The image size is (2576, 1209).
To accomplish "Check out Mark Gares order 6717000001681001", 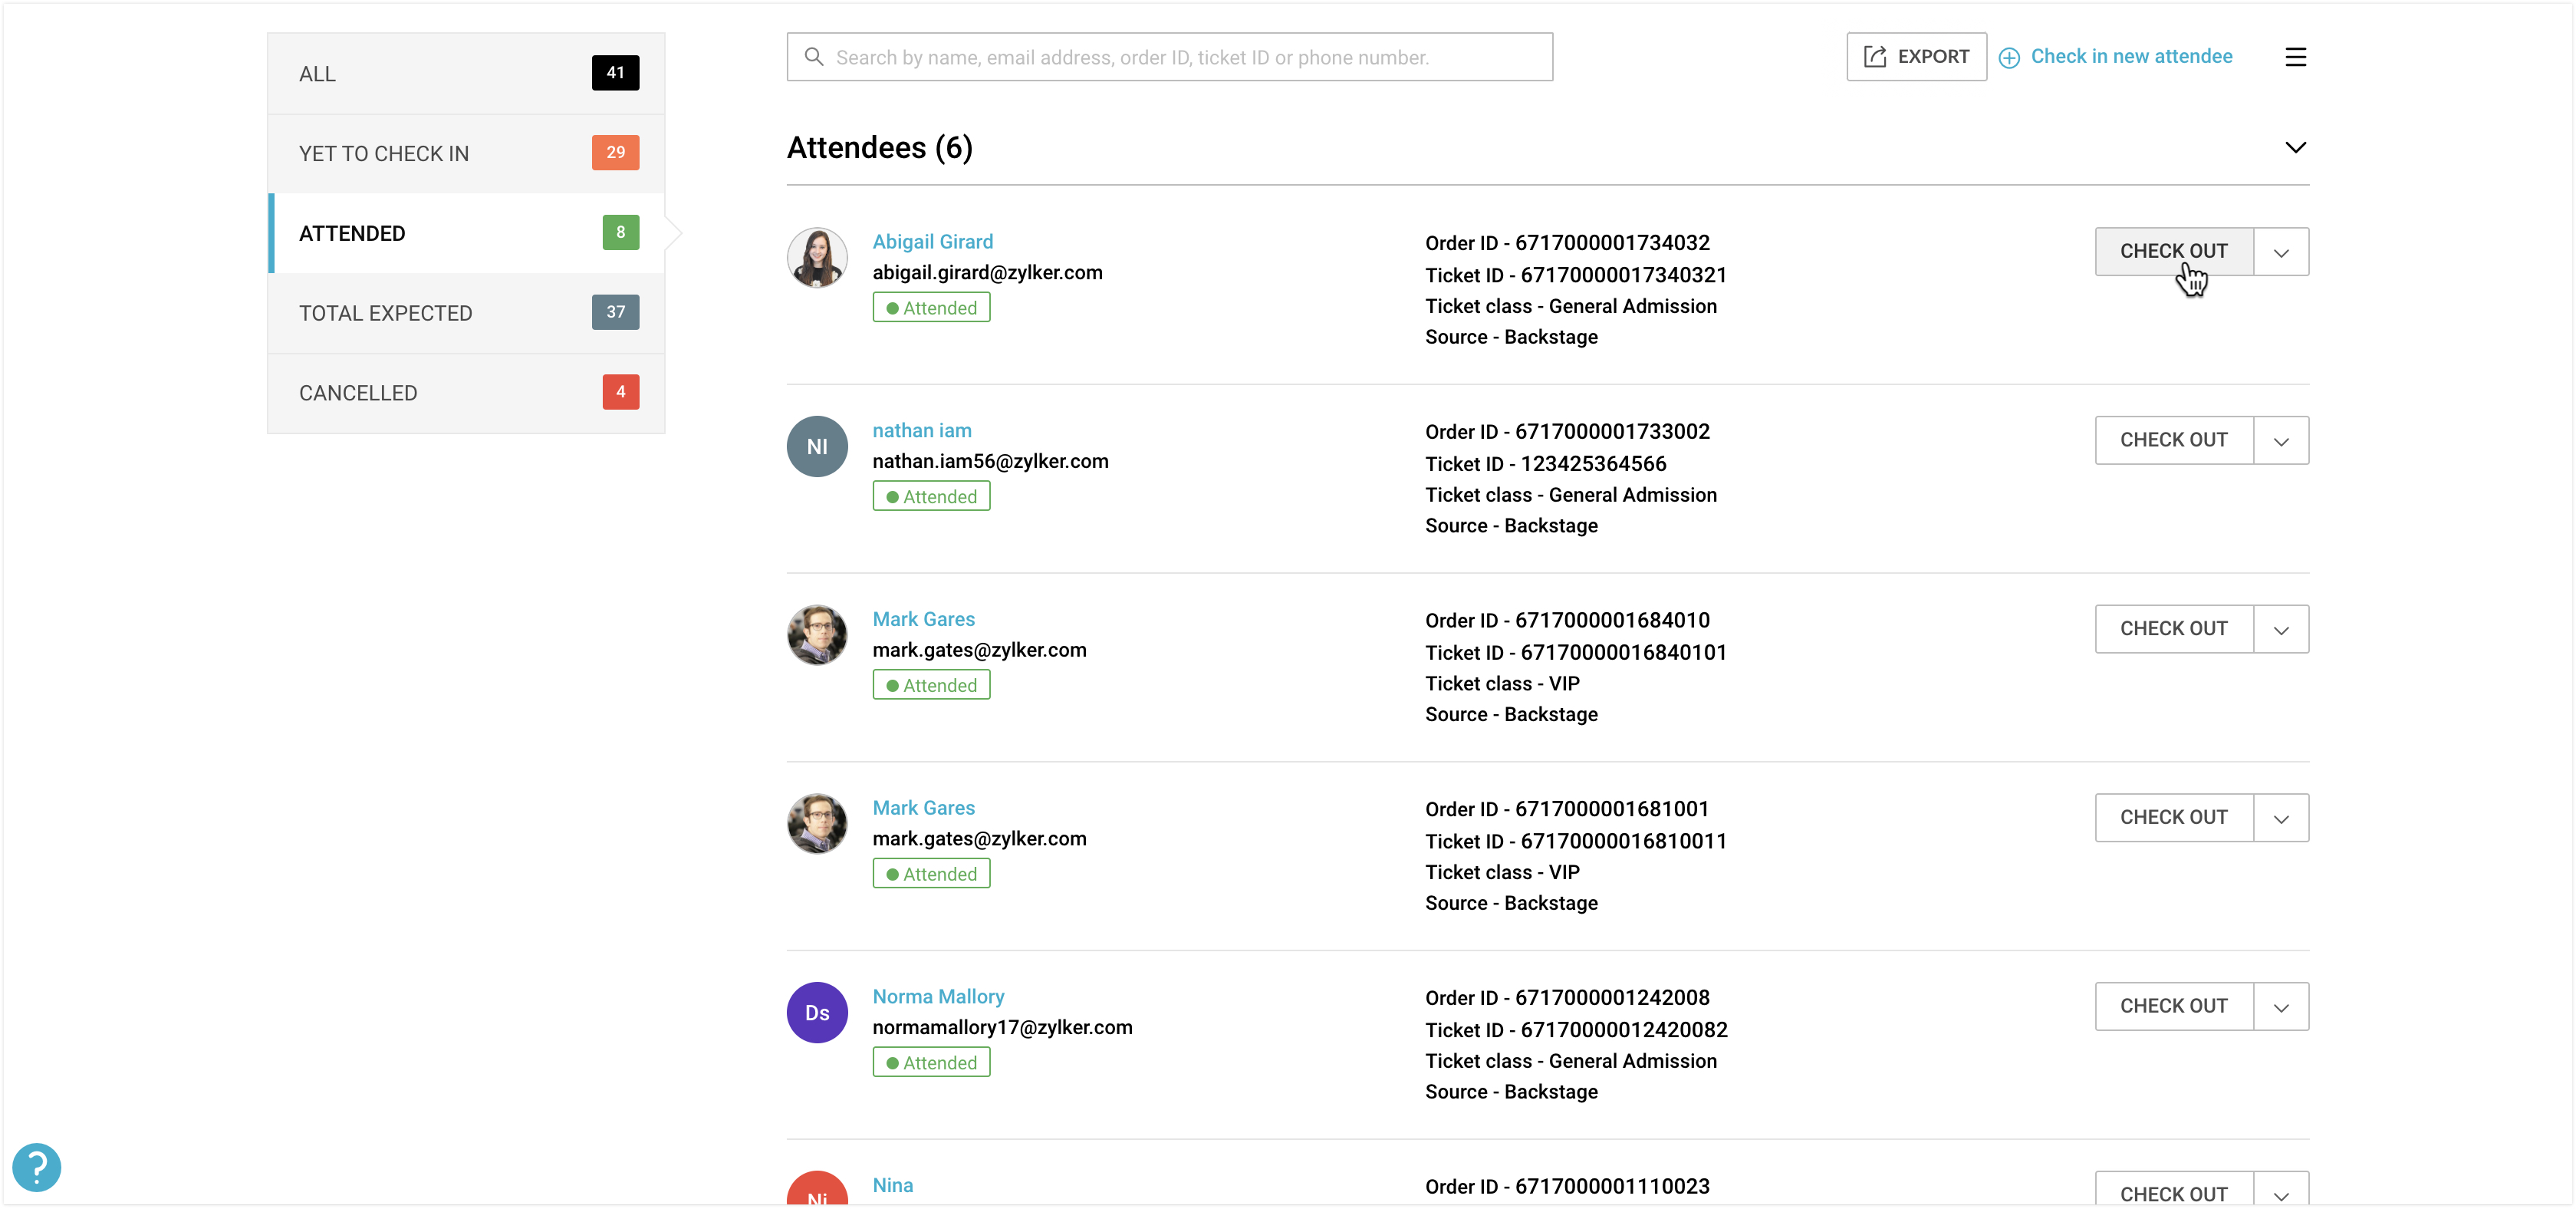I will point(2174,818).
